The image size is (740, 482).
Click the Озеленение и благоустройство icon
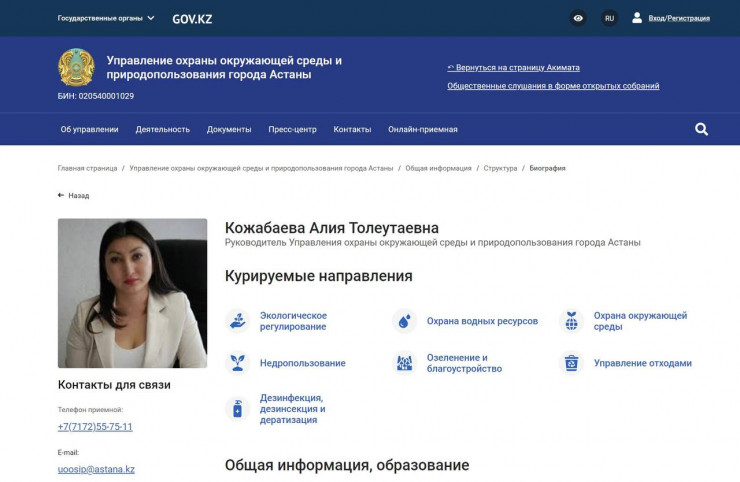pos(404,363)
